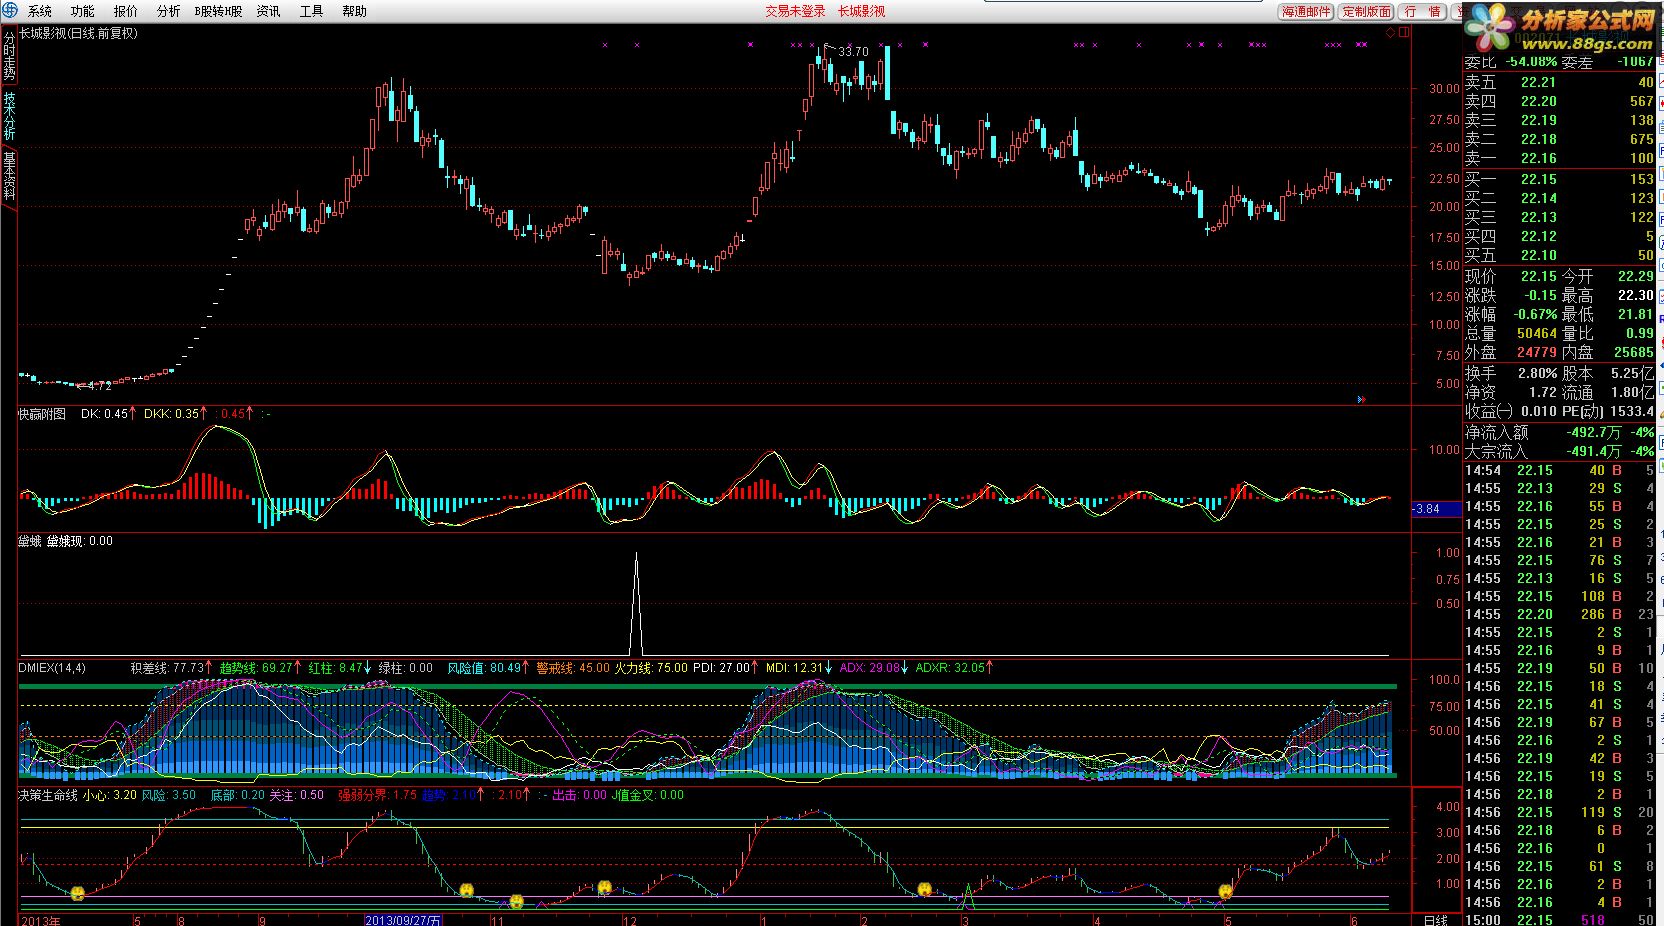Click the 买五 22.10 order book row
Viewport: 1664px width, 926px height.
point(1559,255)
